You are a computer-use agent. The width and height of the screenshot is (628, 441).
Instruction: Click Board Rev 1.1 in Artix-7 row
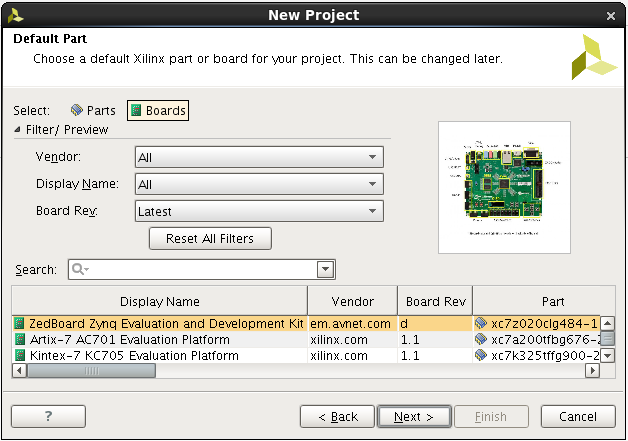pyautogui.click(x=435, y=340)
